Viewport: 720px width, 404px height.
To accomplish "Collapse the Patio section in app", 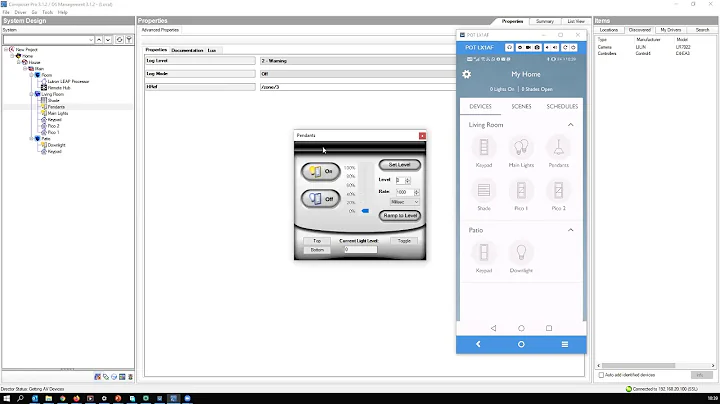I will coord(570,230).
